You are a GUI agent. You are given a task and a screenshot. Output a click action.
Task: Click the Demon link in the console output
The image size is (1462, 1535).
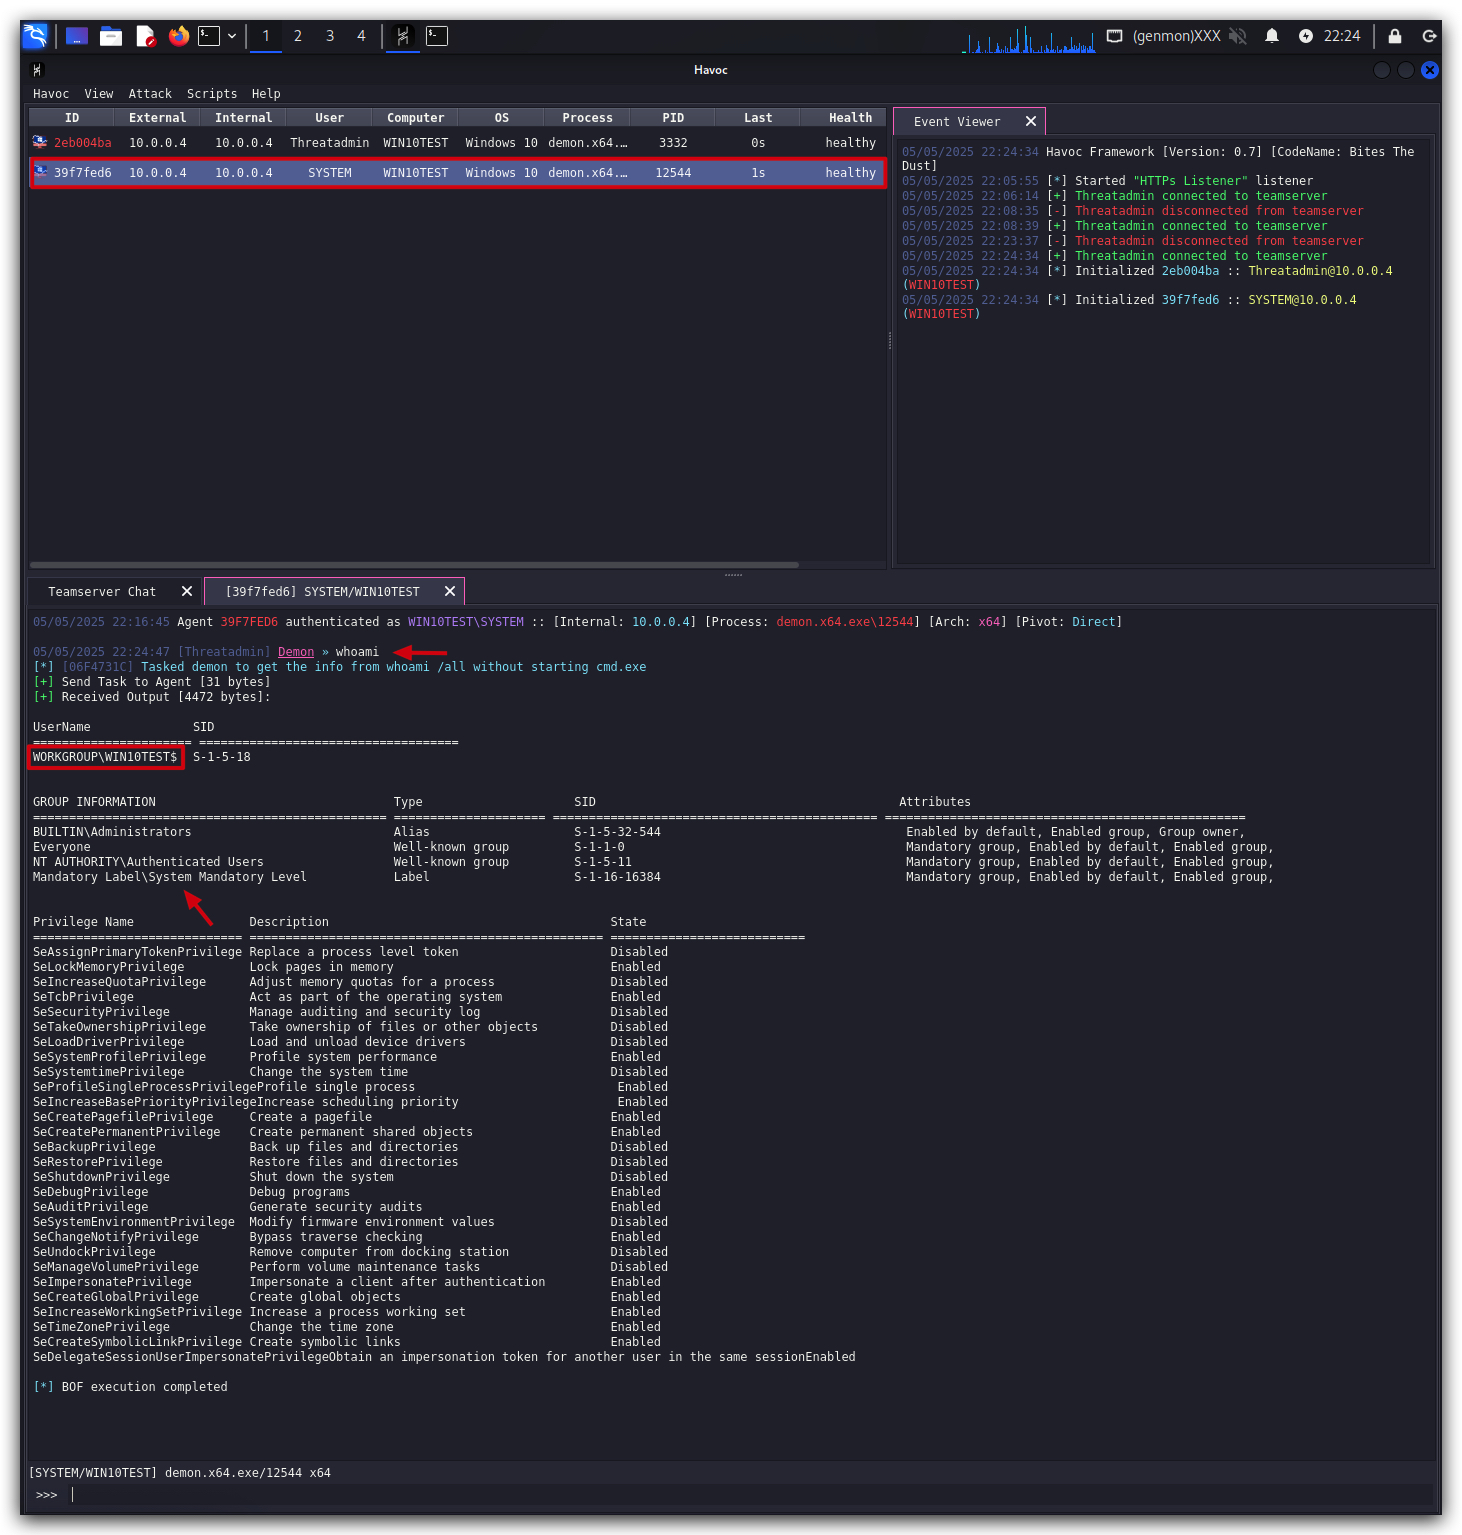(x=296, y=652)
